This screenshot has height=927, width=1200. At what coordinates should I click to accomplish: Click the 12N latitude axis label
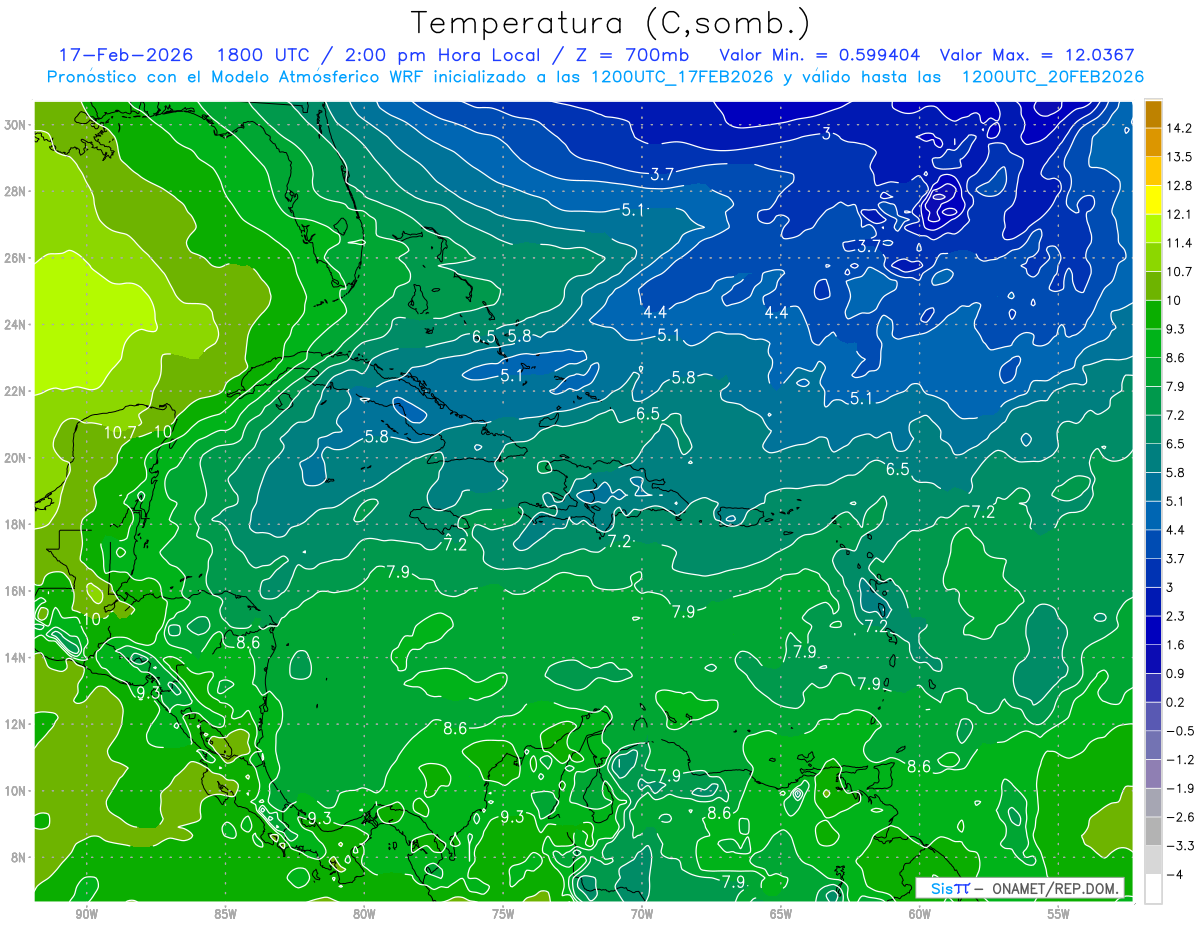coord(15,724)
